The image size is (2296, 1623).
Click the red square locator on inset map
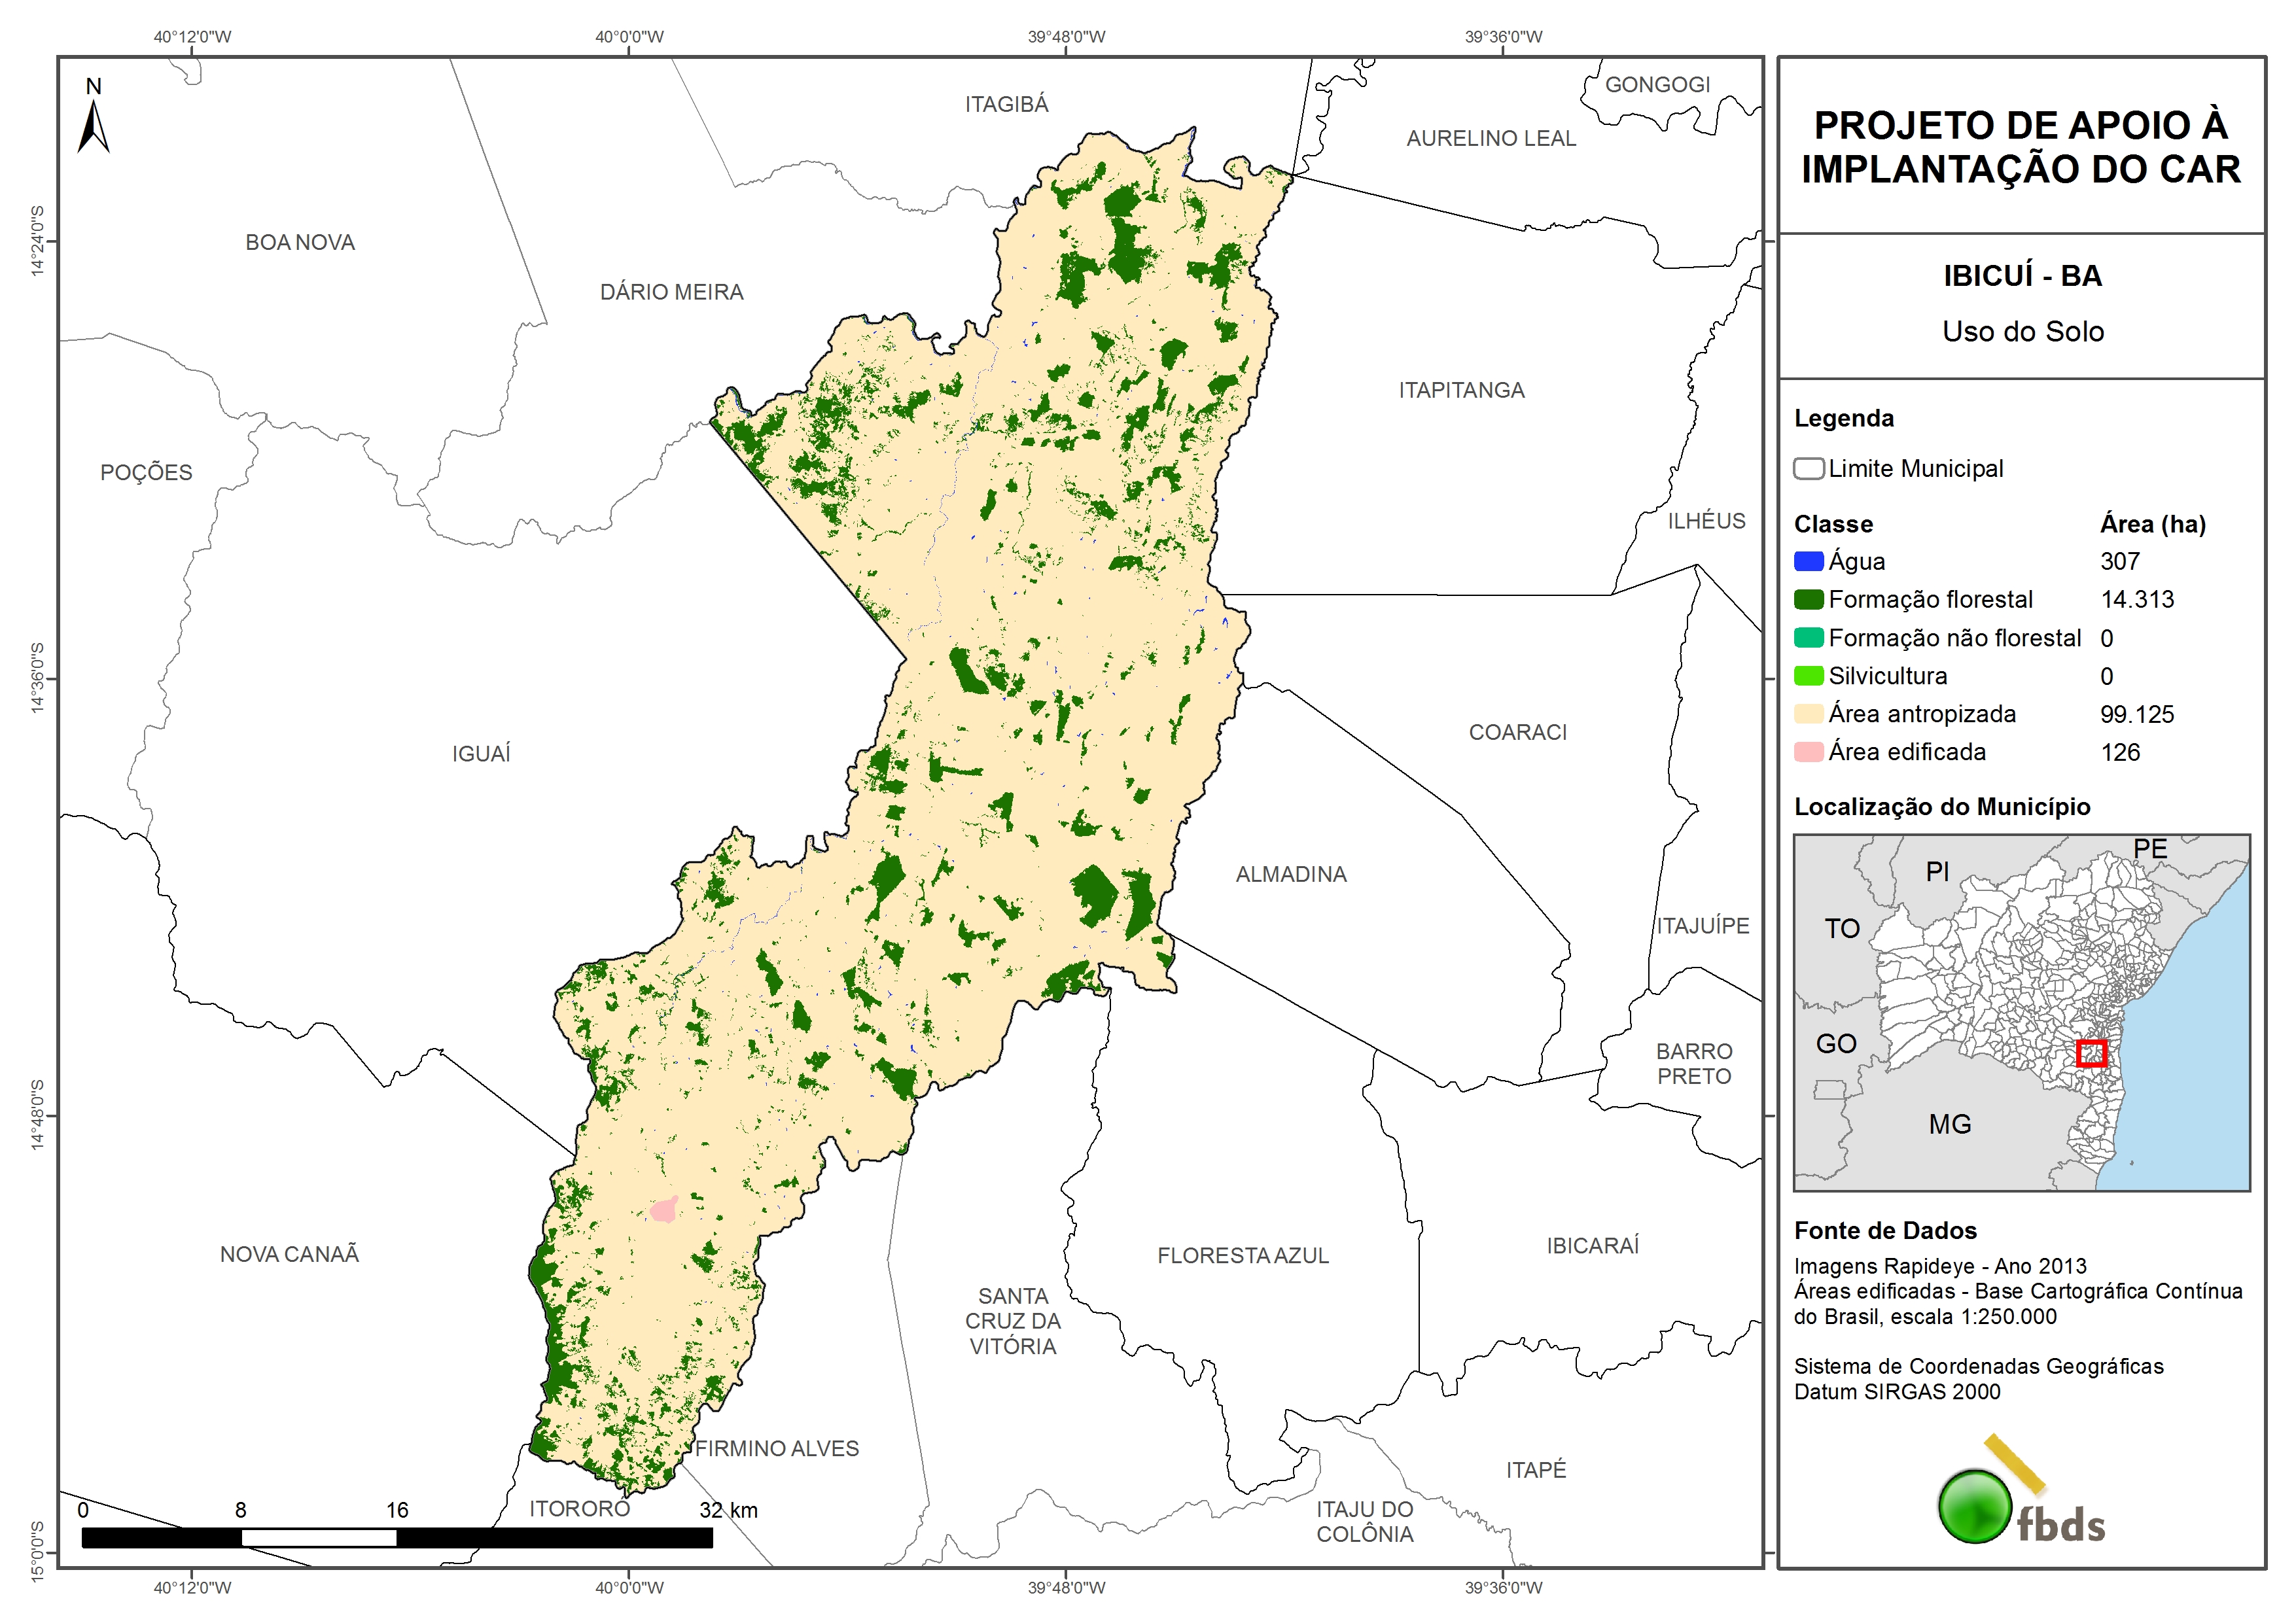(x=2091, y=1053)
